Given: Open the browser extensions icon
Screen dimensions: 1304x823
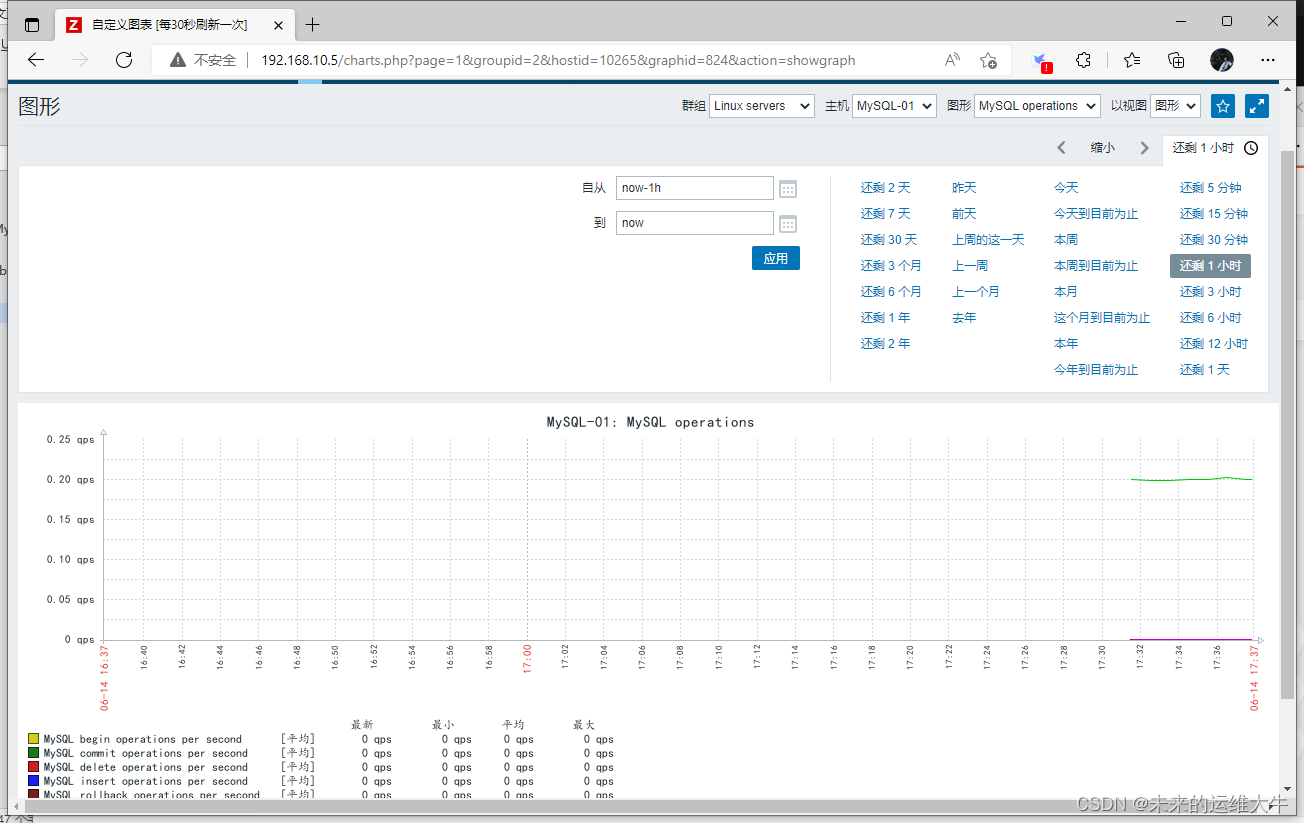Looking at the screenshot, I should 1083,60.
